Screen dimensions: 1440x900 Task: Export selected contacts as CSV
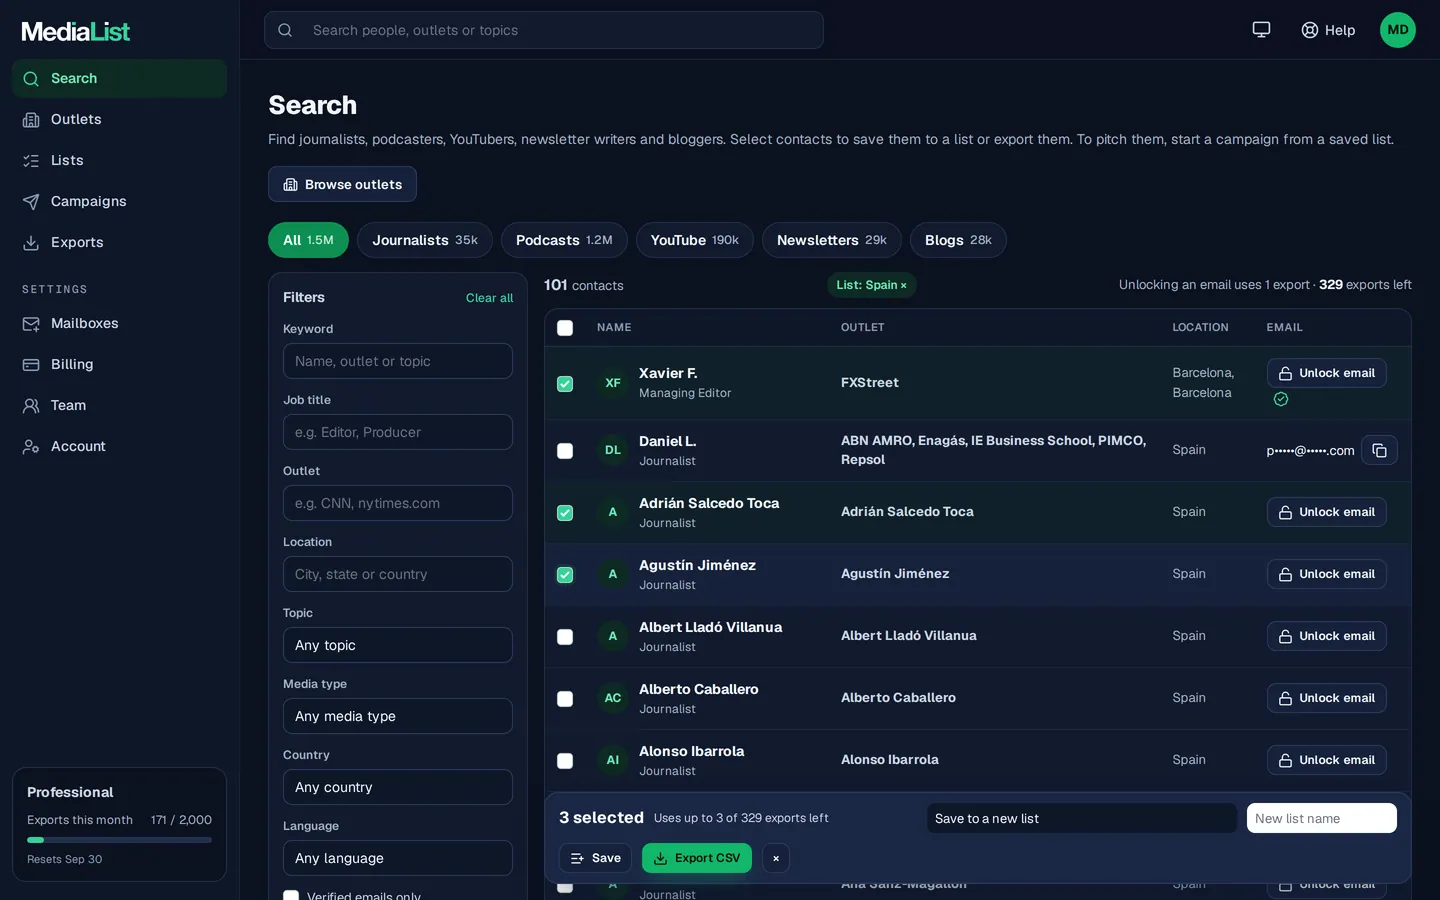[x=697, y=858]
